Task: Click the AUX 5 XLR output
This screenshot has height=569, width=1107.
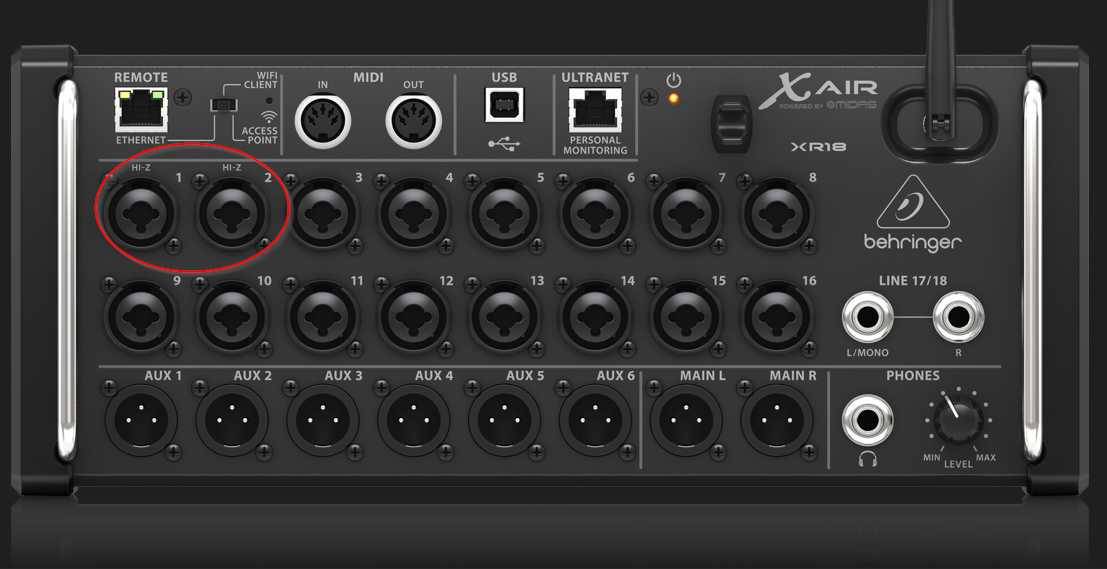Action: pyautogui.click(x=504, y=420)
